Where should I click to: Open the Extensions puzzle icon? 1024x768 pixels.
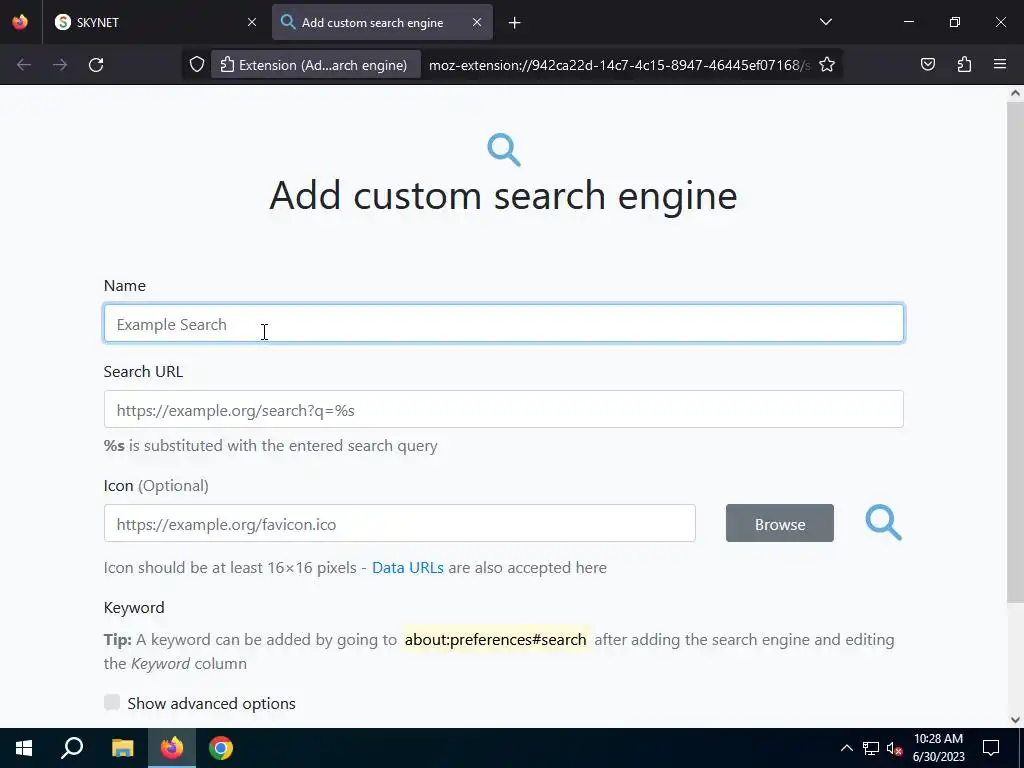964,65
